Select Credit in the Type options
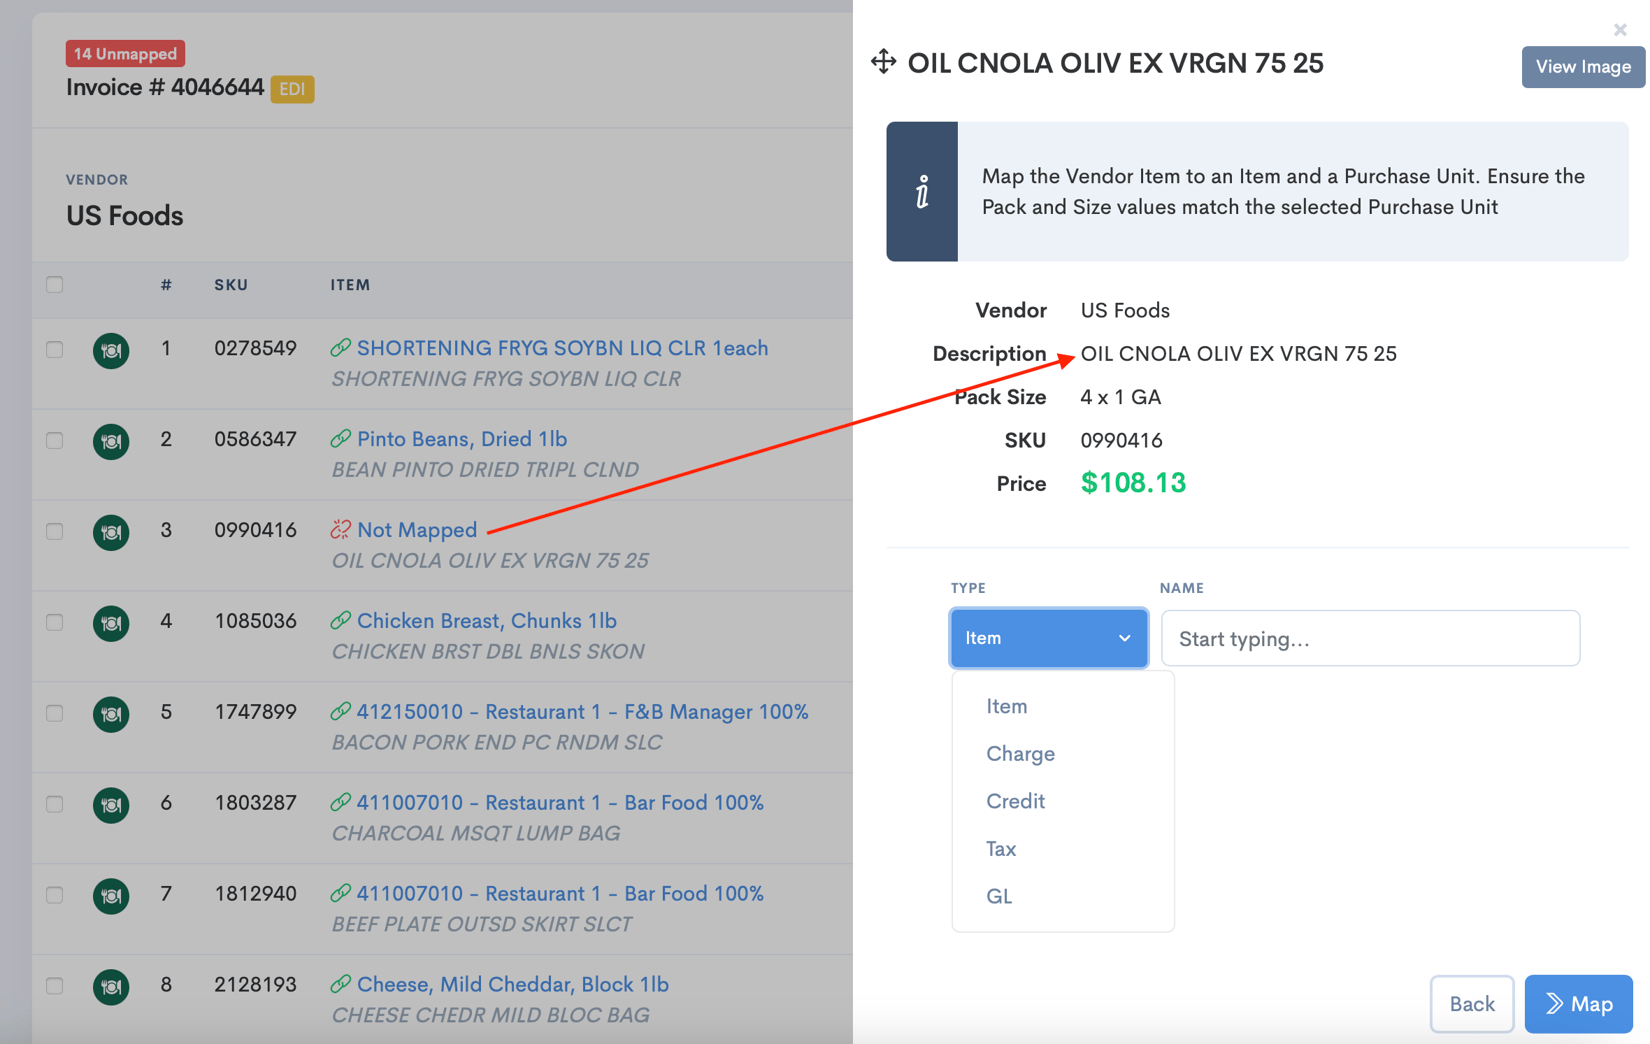Image resolution: width=1650 pixels, height=1044 pixels. [1015, 801]
